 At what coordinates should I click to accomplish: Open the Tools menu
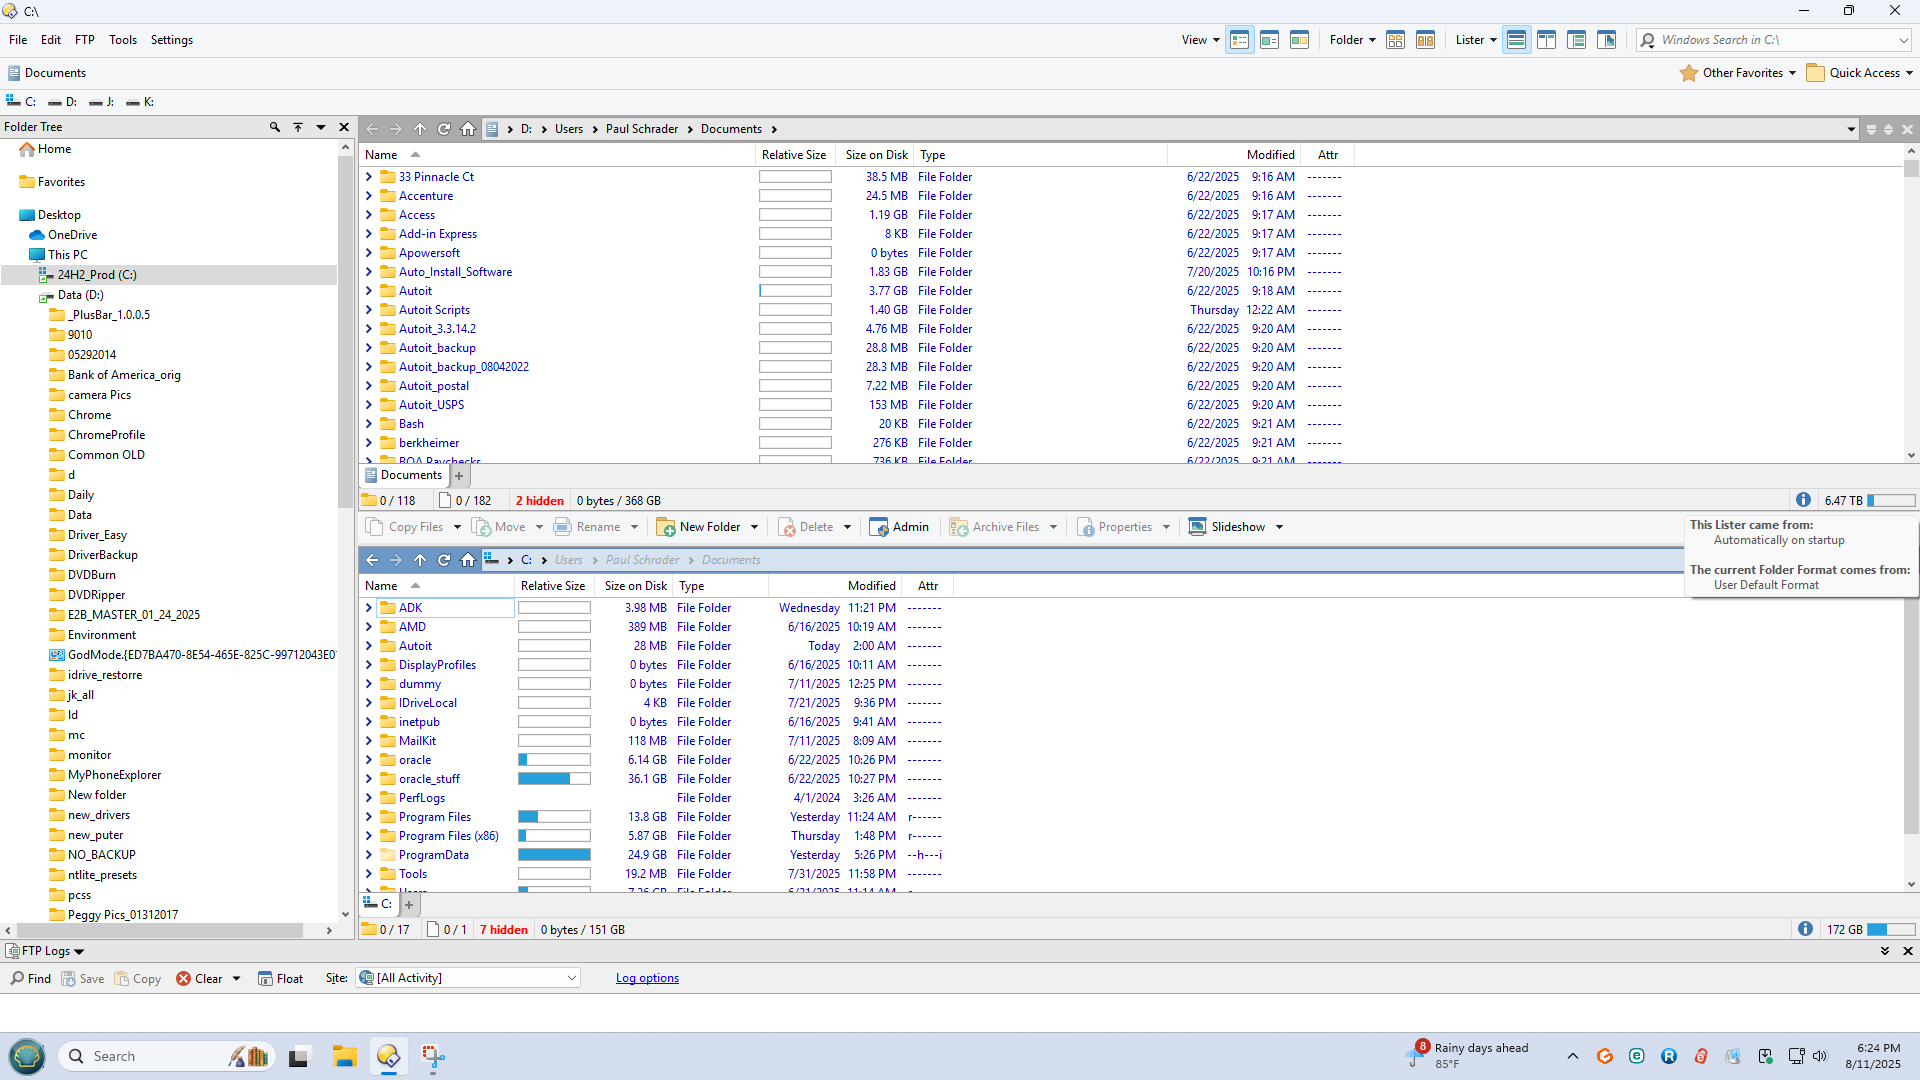tap(122, 40)
